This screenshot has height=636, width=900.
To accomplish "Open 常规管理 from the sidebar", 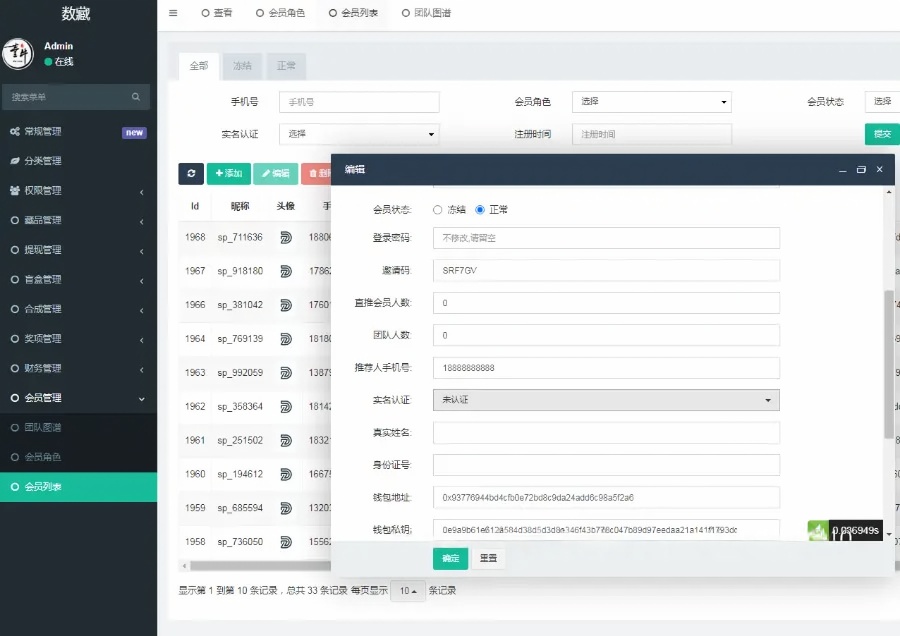I will click(x=43, y=132).
